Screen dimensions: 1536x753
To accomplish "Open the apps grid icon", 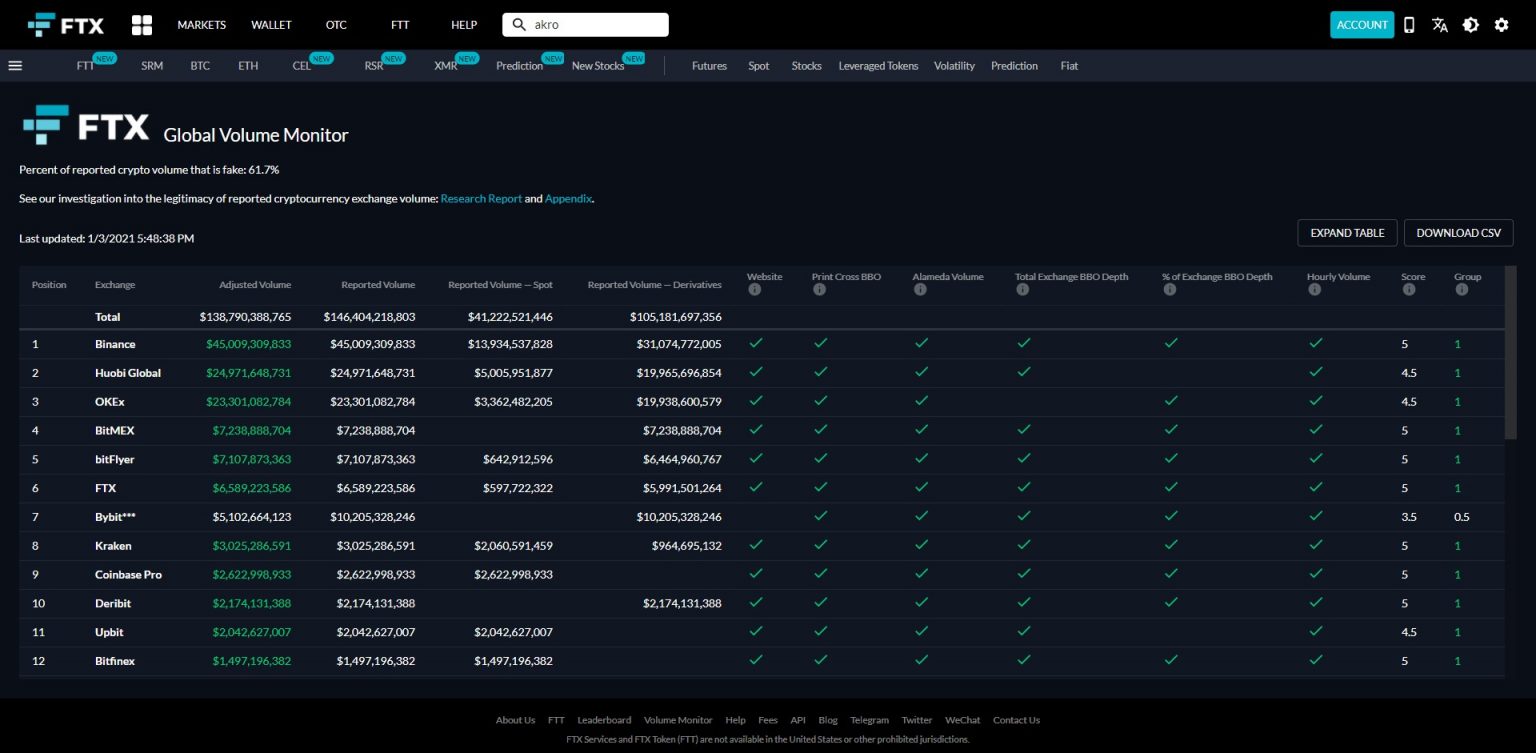I will (142, 25).
